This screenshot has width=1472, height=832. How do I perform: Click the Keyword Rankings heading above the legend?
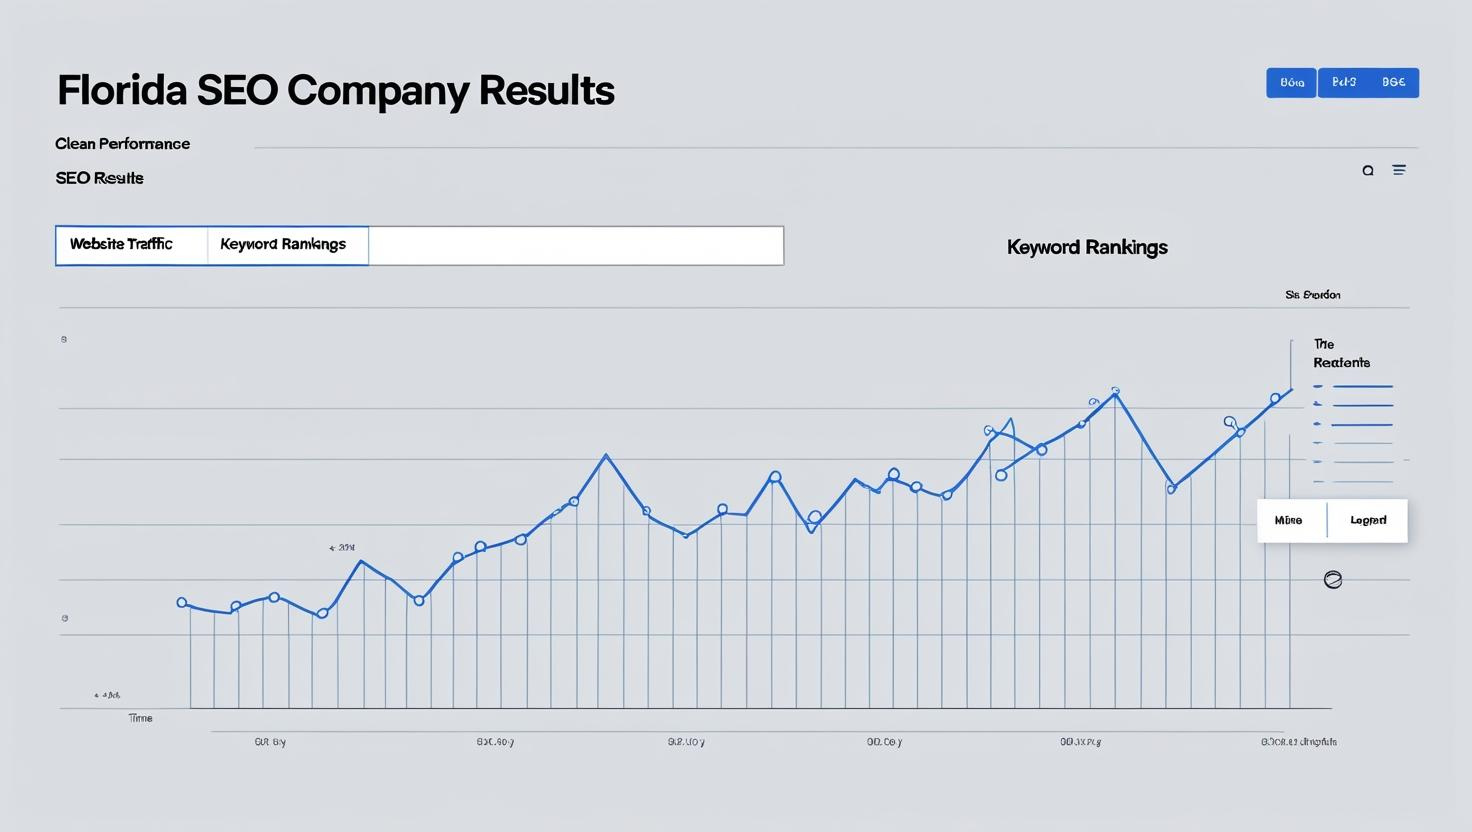(x=1087, y=247)
